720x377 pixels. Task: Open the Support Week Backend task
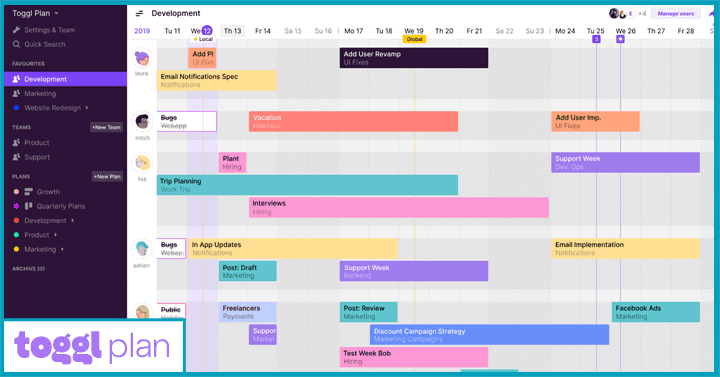[x=414, y=271]
